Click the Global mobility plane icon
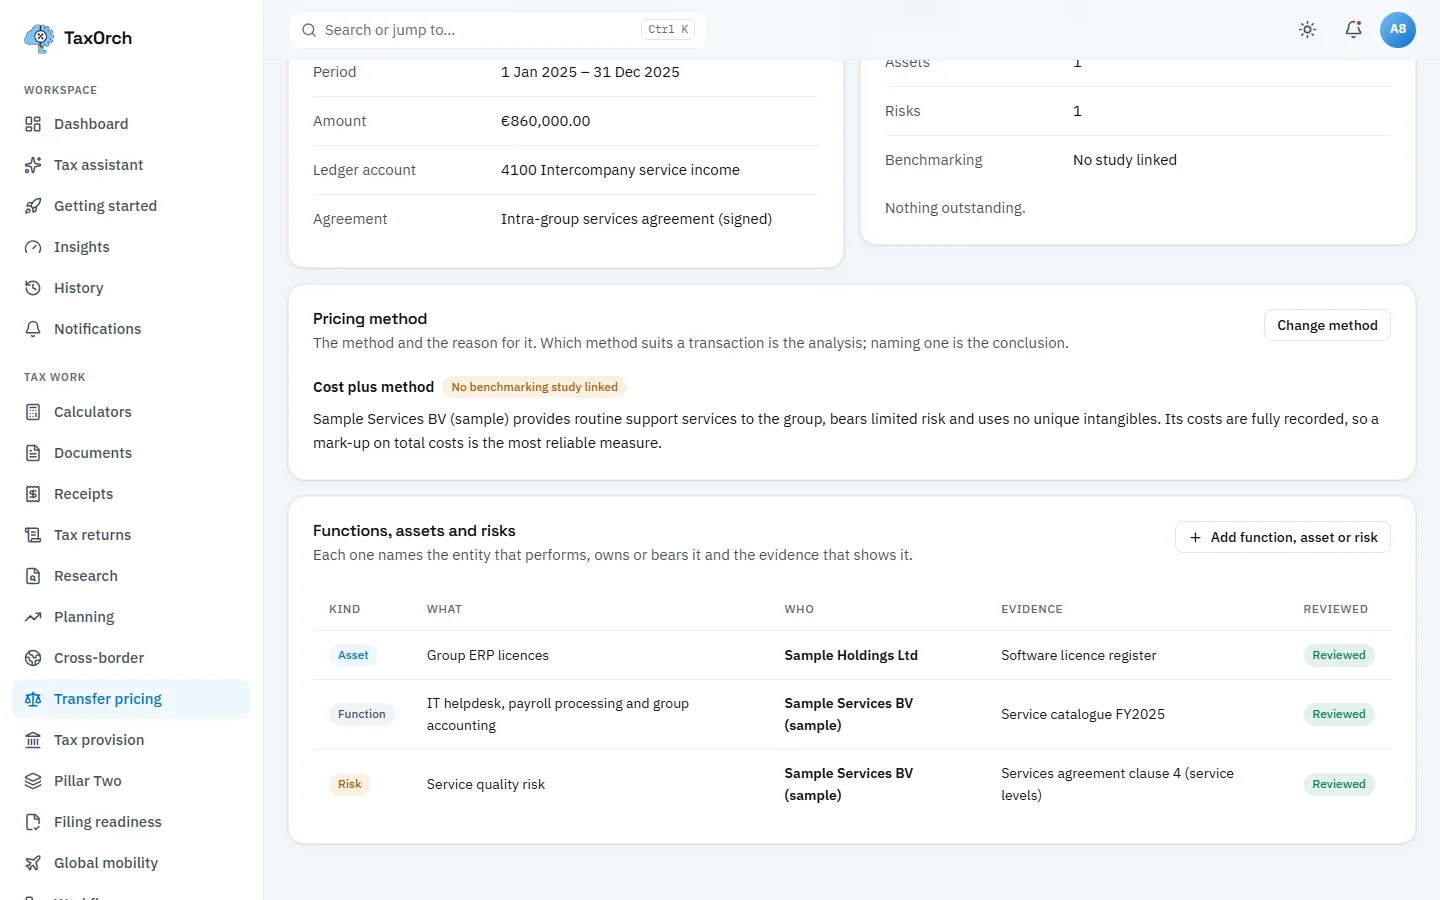 33,863
